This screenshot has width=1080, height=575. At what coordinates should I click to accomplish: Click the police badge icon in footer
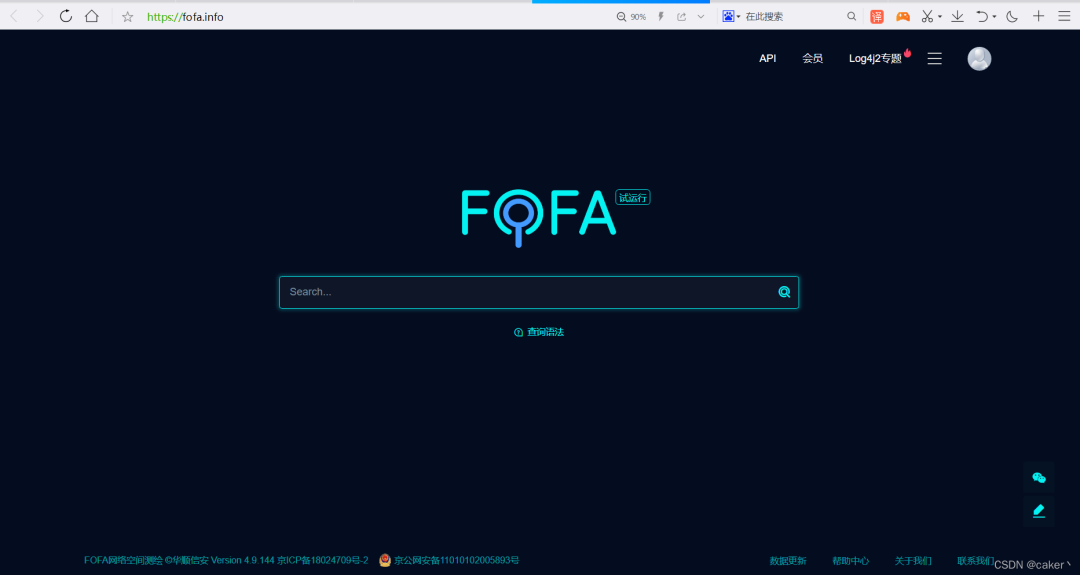point(385,561)
